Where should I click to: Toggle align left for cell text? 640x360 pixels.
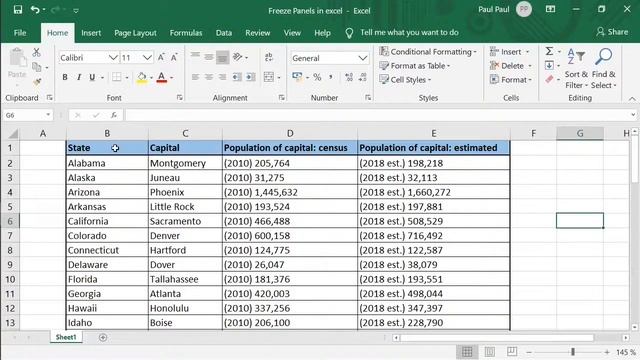tap(195, 77)
